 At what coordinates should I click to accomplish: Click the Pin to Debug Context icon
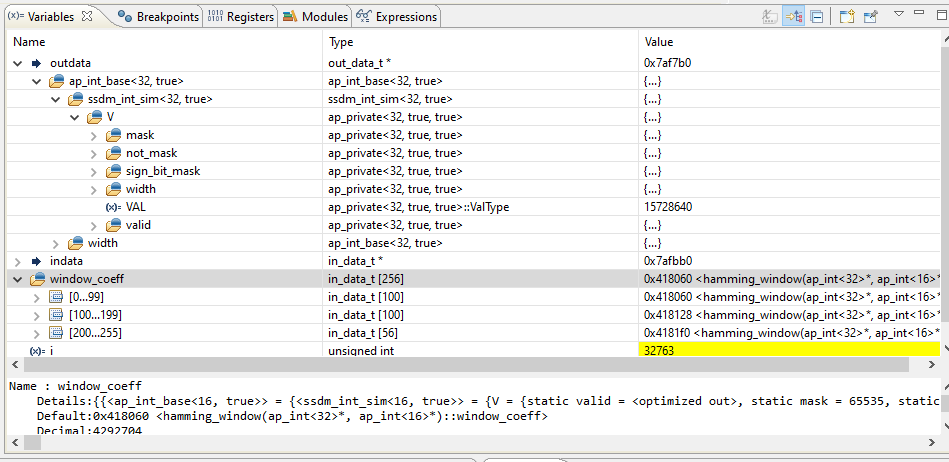click(x=870, y=17)
